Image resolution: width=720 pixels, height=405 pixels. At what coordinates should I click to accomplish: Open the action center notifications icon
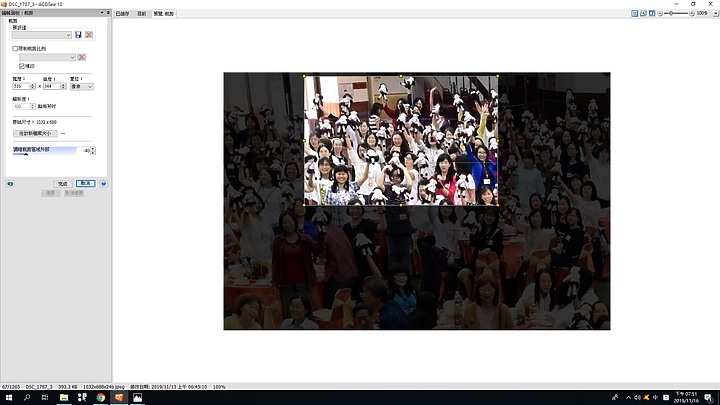[x=709, y=398]
